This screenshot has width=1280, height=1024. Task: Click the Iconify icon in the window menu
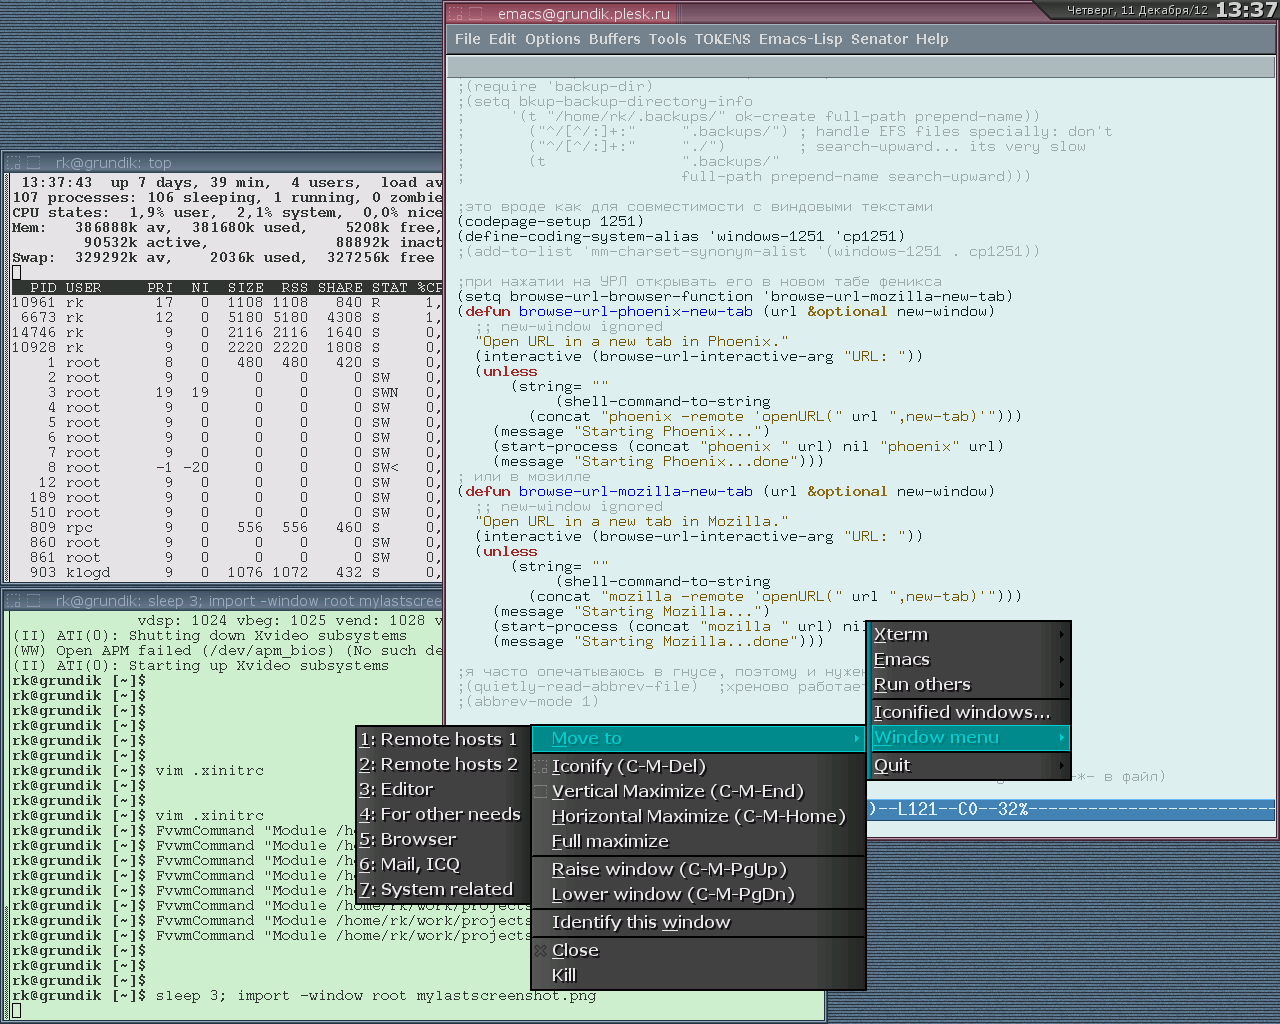541,767
